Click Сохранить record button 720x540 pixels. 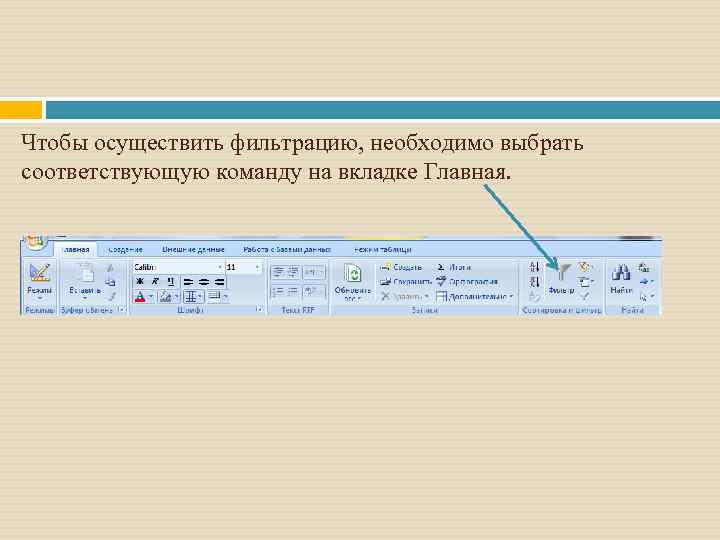pos(406,281)
